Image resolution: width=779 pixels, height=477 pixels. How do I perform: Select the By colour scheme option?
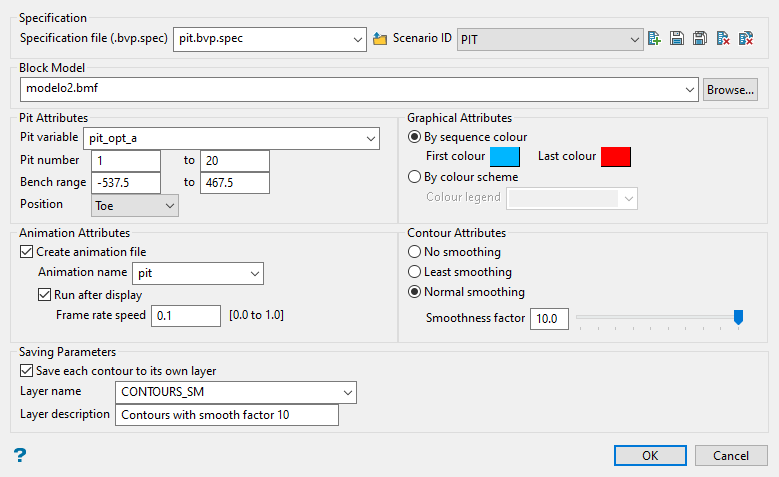click(x=415, y=177)
